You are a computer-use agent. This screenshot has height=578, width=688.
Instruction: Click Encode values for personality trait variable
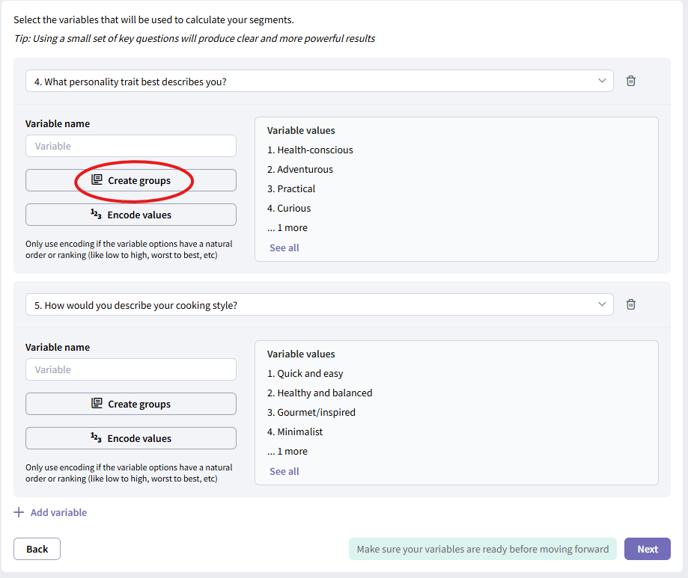[x=131, y=215]
